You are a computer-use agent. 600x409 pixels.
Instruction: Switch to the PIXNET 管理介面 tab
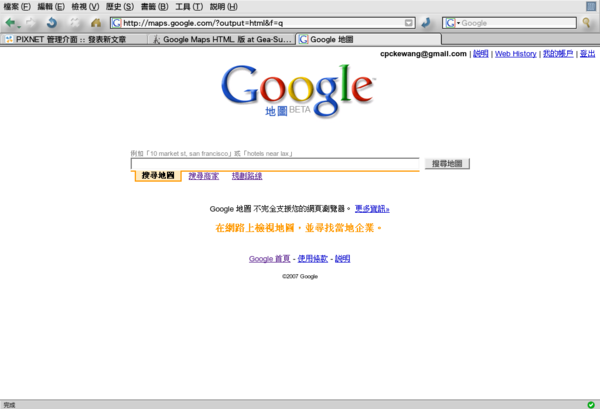pos(74,39)
